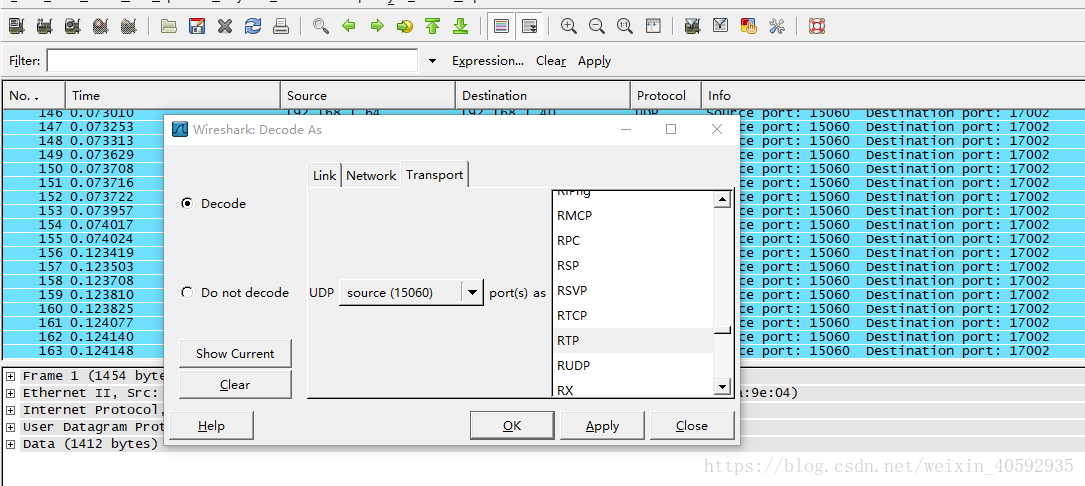Viewport: 1085px width, 486px height.
Task: Expand the Internet Protocol tree node
Action: click(x=11, y=410)
